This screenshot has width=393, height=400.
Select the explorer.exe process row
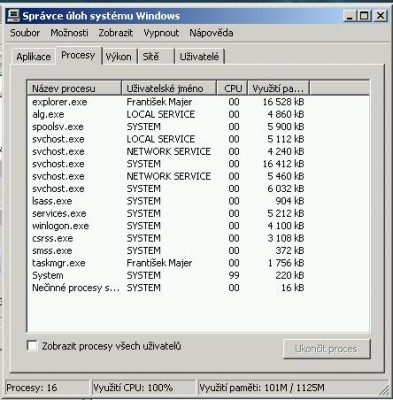198,102
